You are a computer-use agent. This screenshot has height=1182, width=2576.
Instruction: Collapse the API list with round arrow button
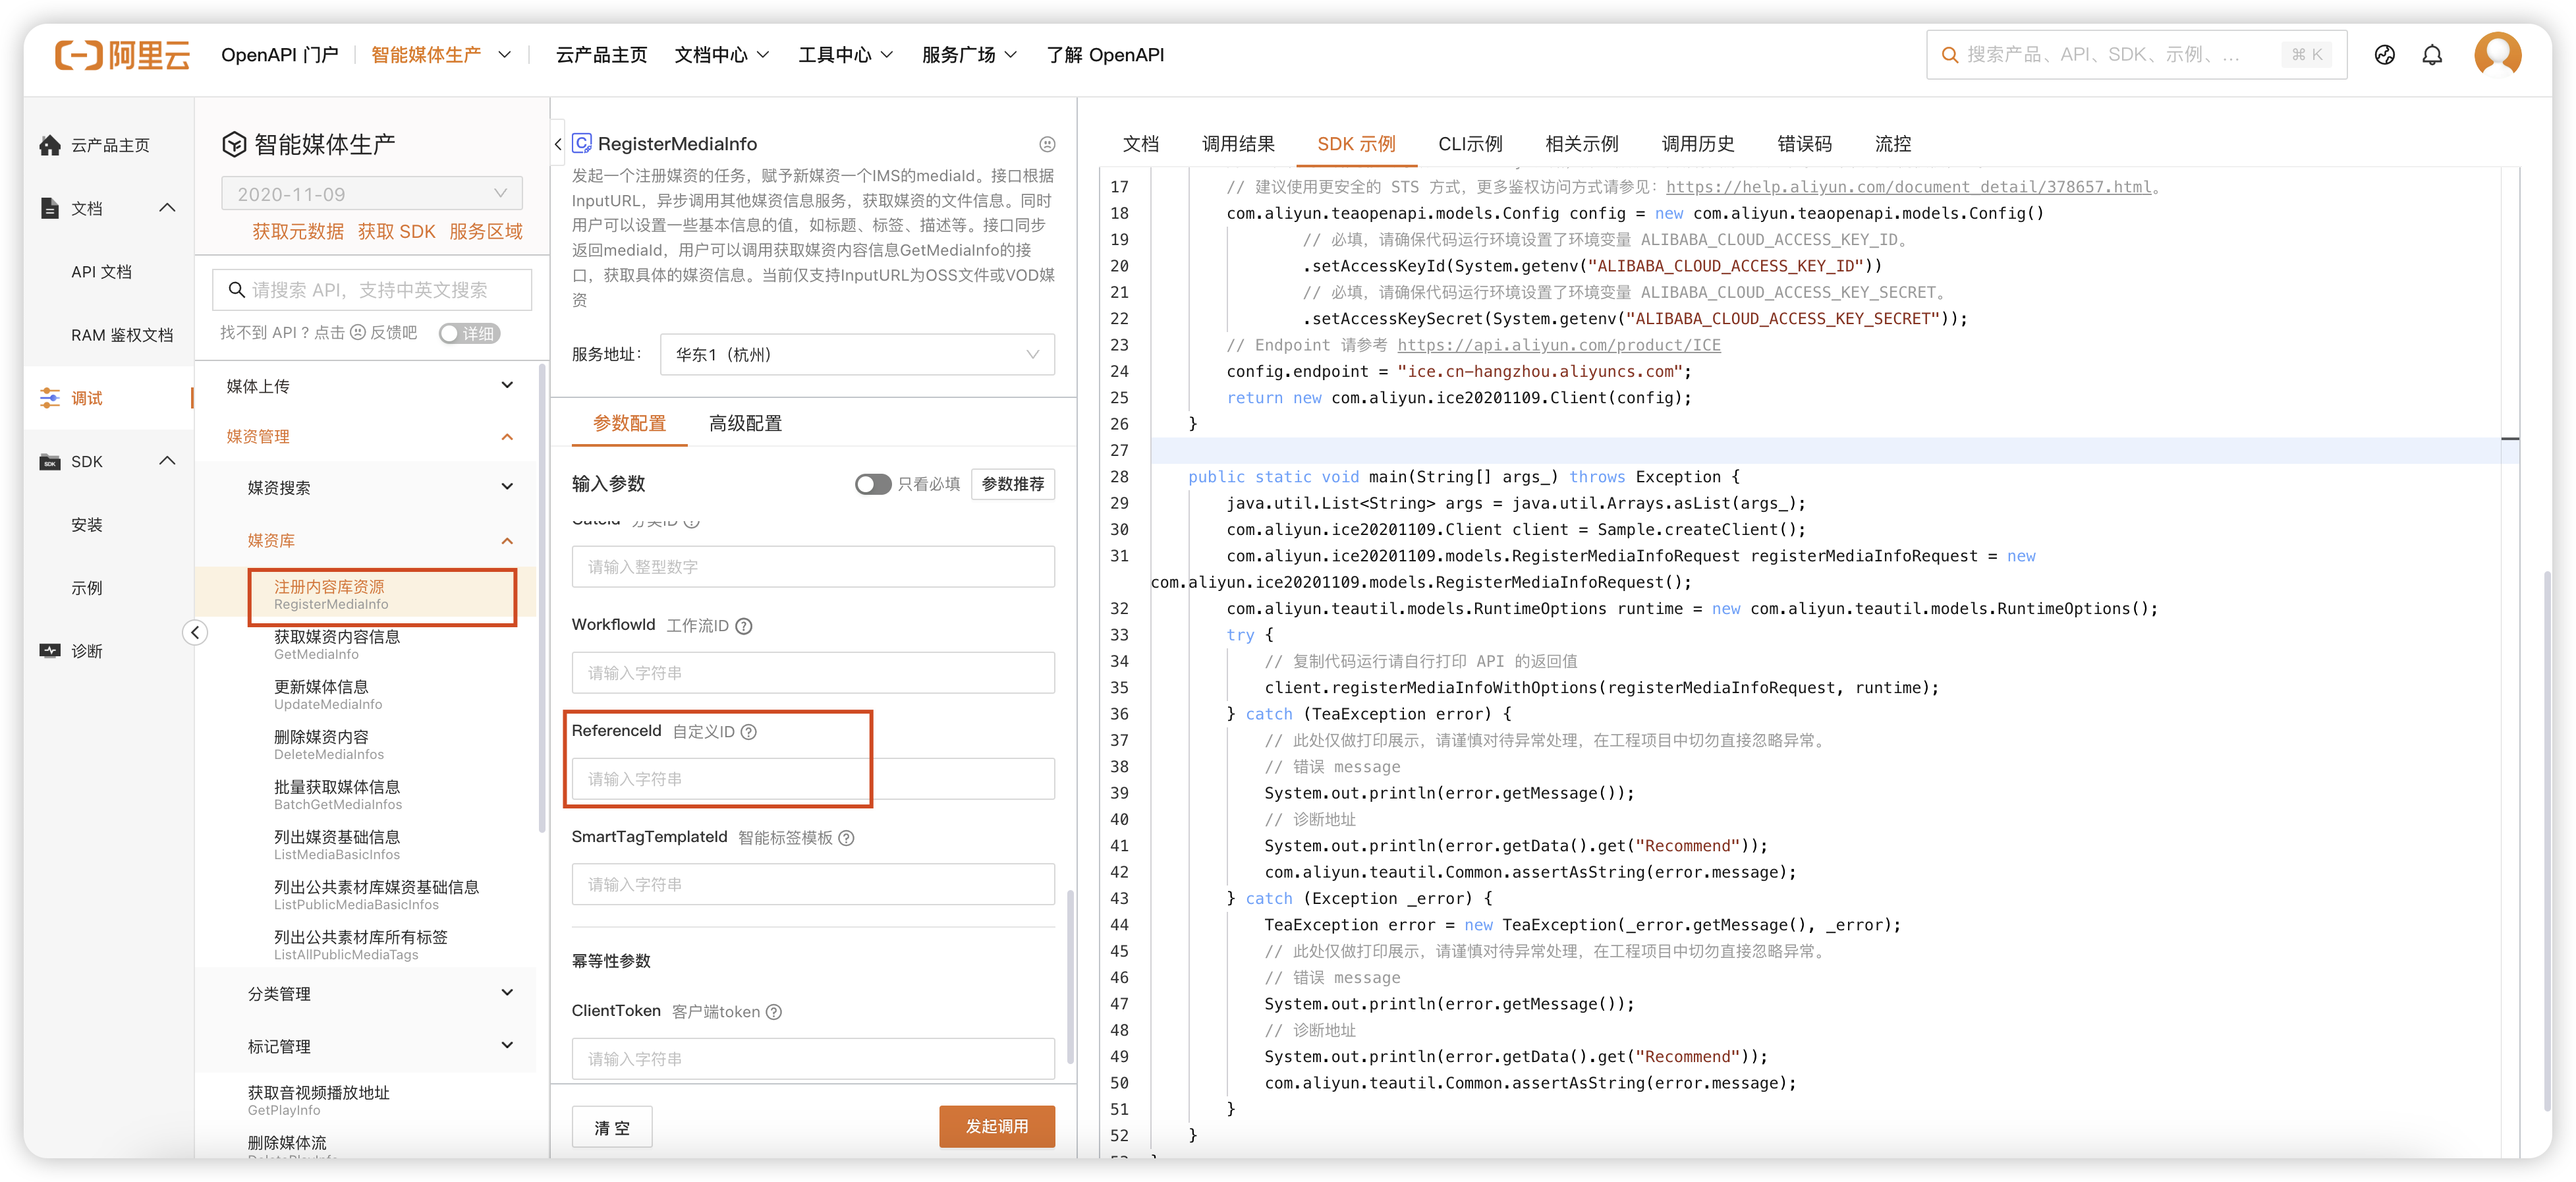[x=196, y=632]
